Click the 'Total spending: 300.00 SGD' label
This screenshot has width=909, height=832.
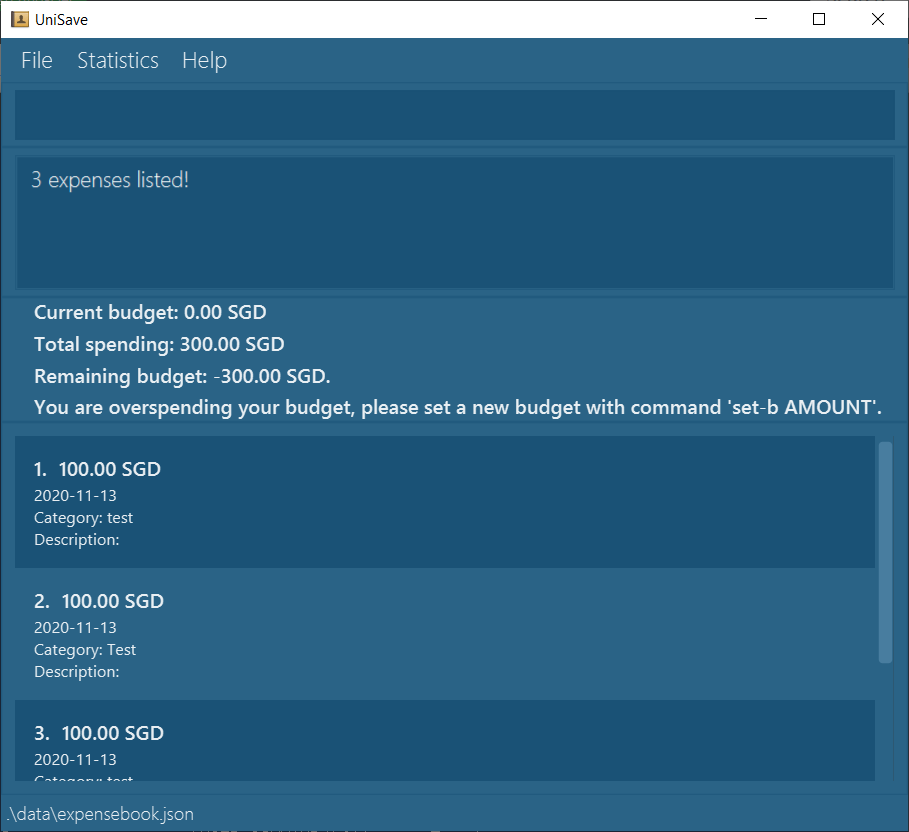(x=159, y=344)
